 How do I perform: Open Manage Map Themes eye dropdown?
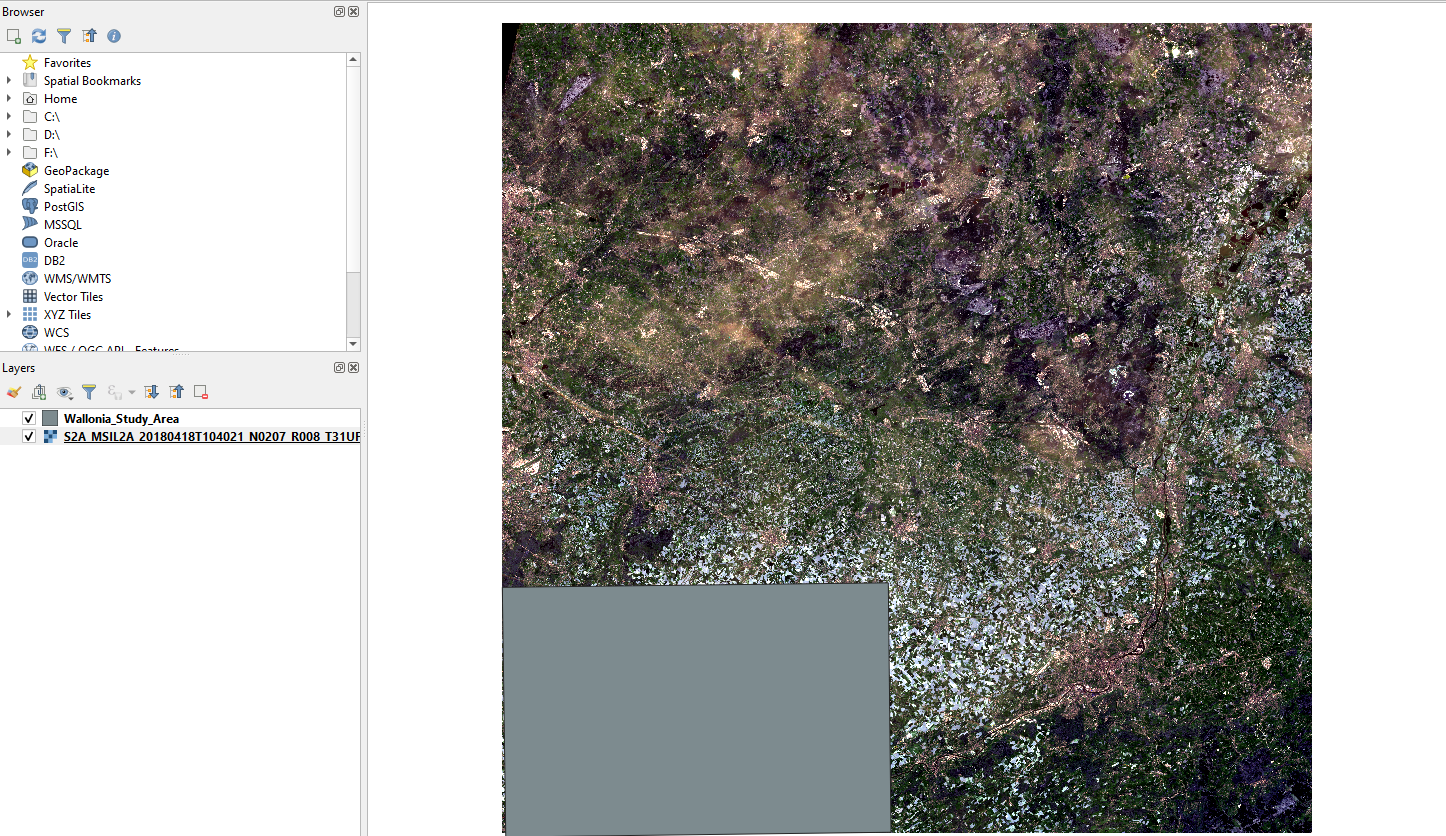(65, 392)
